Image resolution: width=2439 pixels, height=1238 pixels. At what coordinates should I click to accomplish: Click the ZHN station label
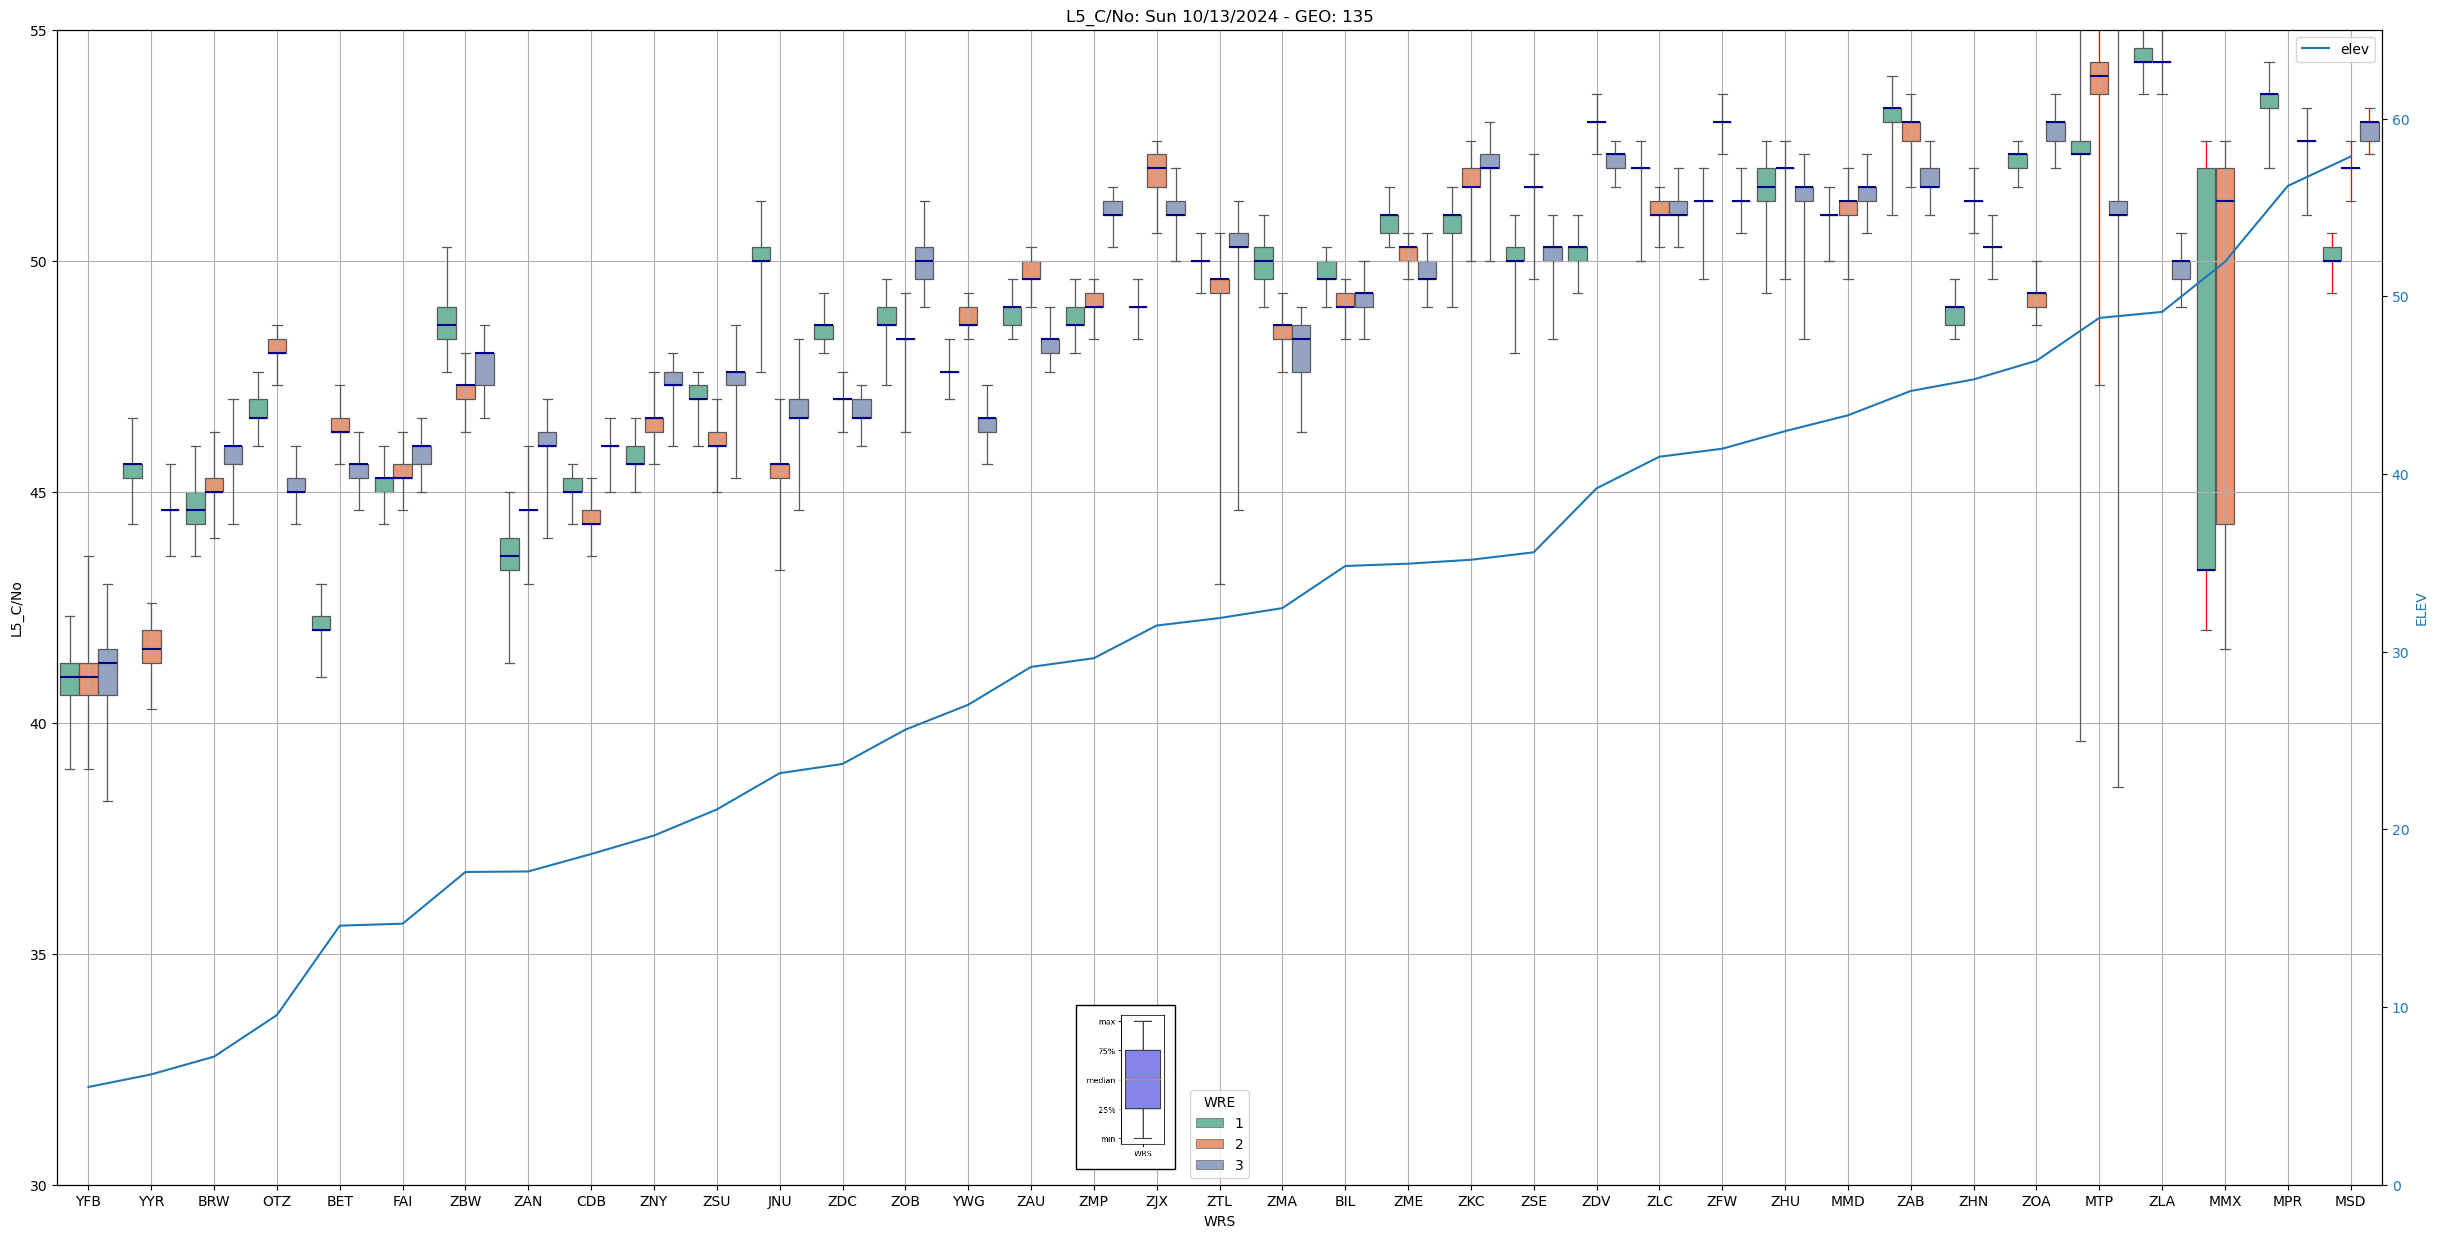point(1973,1201)
